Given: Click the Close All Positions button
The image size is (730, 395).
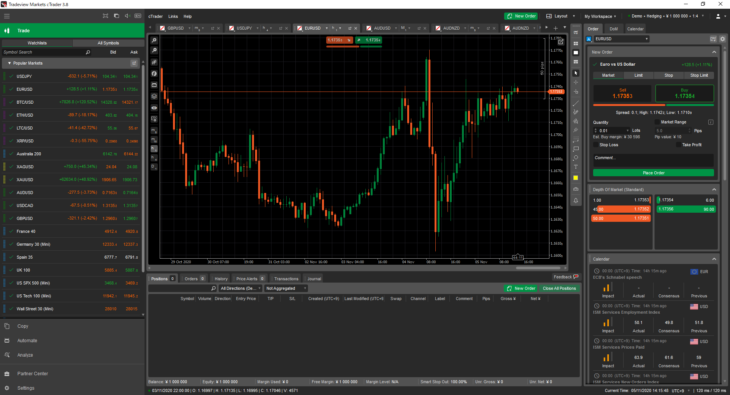Looking at the screenshot, I should [559, 288].
